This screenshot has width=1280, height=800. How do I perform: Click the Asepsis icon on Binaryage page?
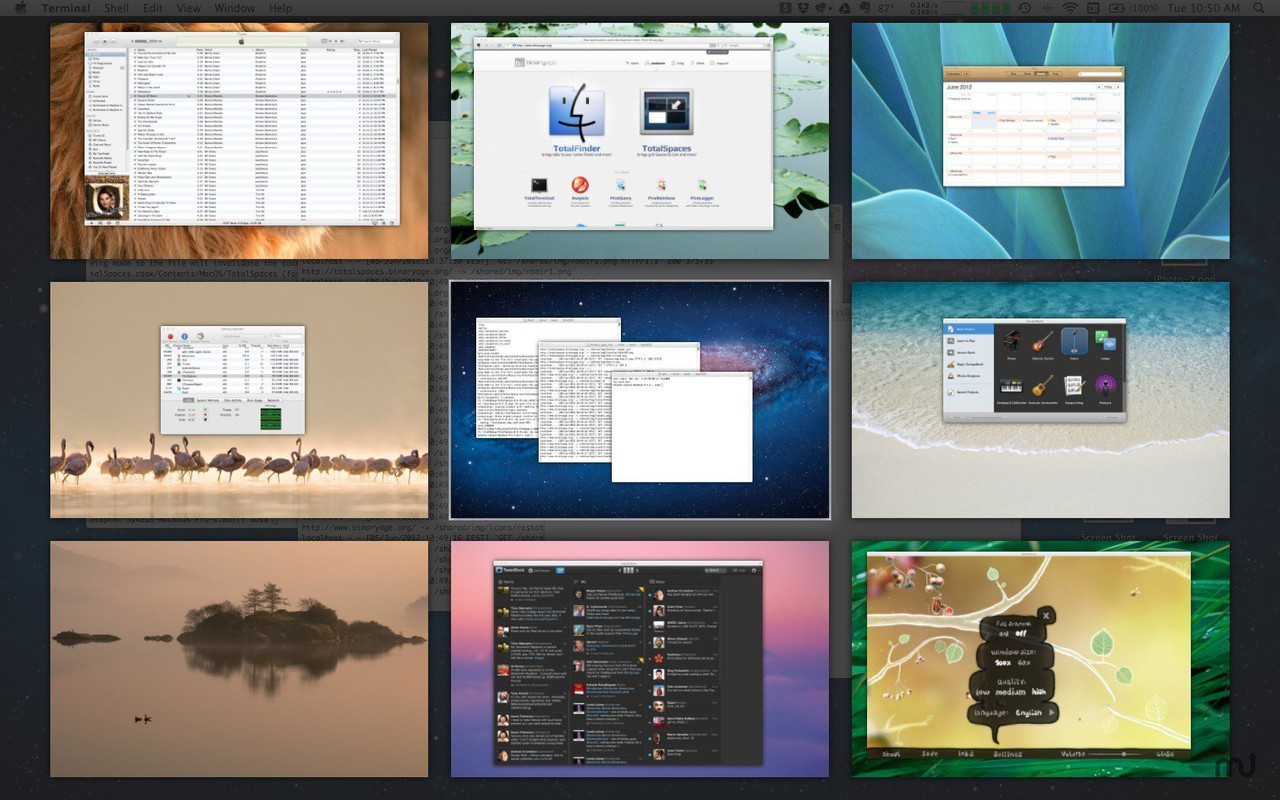580,185
